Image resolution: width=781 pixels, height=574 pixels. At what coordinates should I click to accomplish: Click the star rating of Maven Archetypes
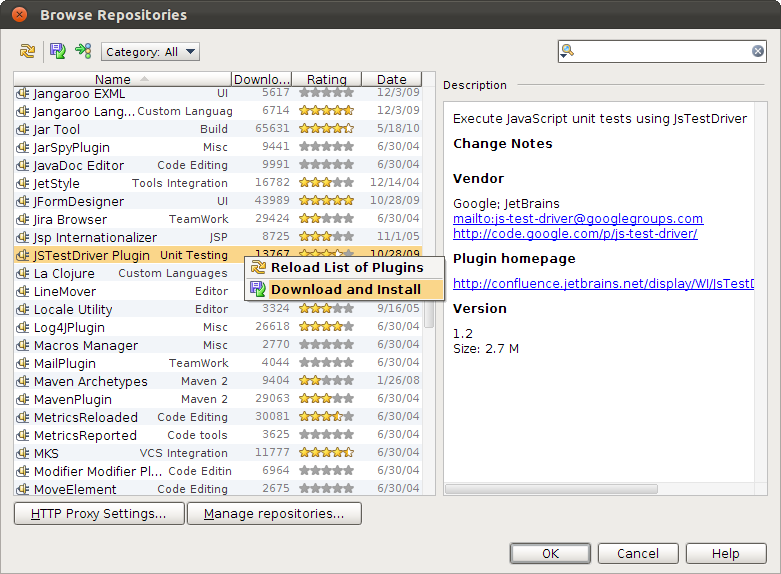[x=326, y=380]
